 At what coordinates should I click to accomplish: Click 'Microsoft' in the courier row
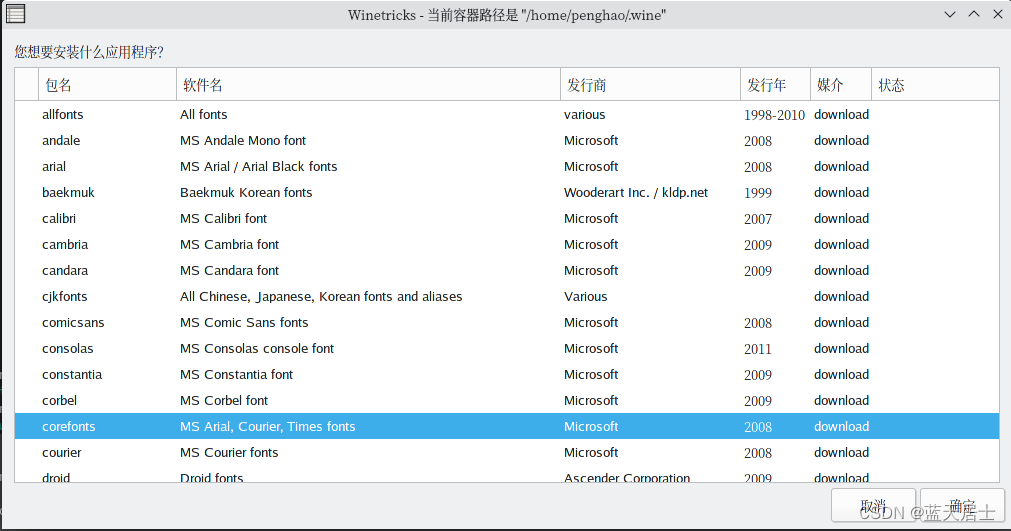tap(591, 452)
